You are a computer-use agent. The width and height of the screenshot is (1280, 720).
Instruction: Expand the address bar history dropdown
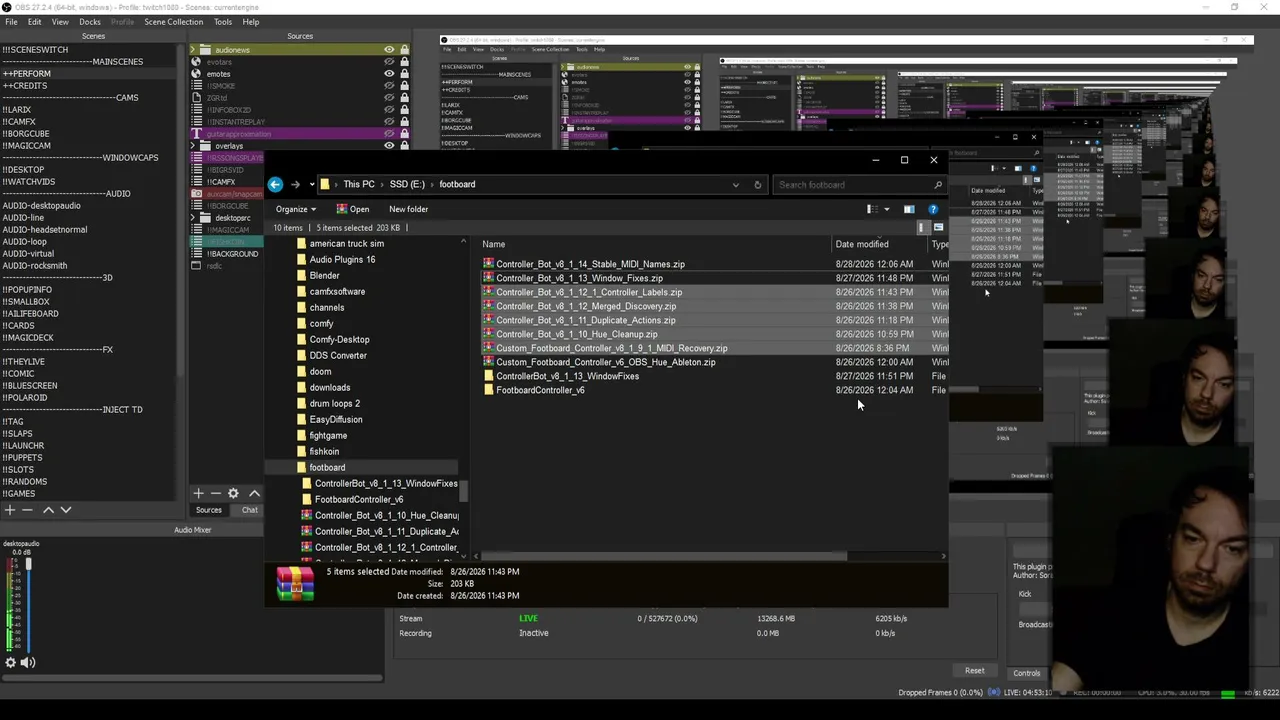tap(736, 185)
